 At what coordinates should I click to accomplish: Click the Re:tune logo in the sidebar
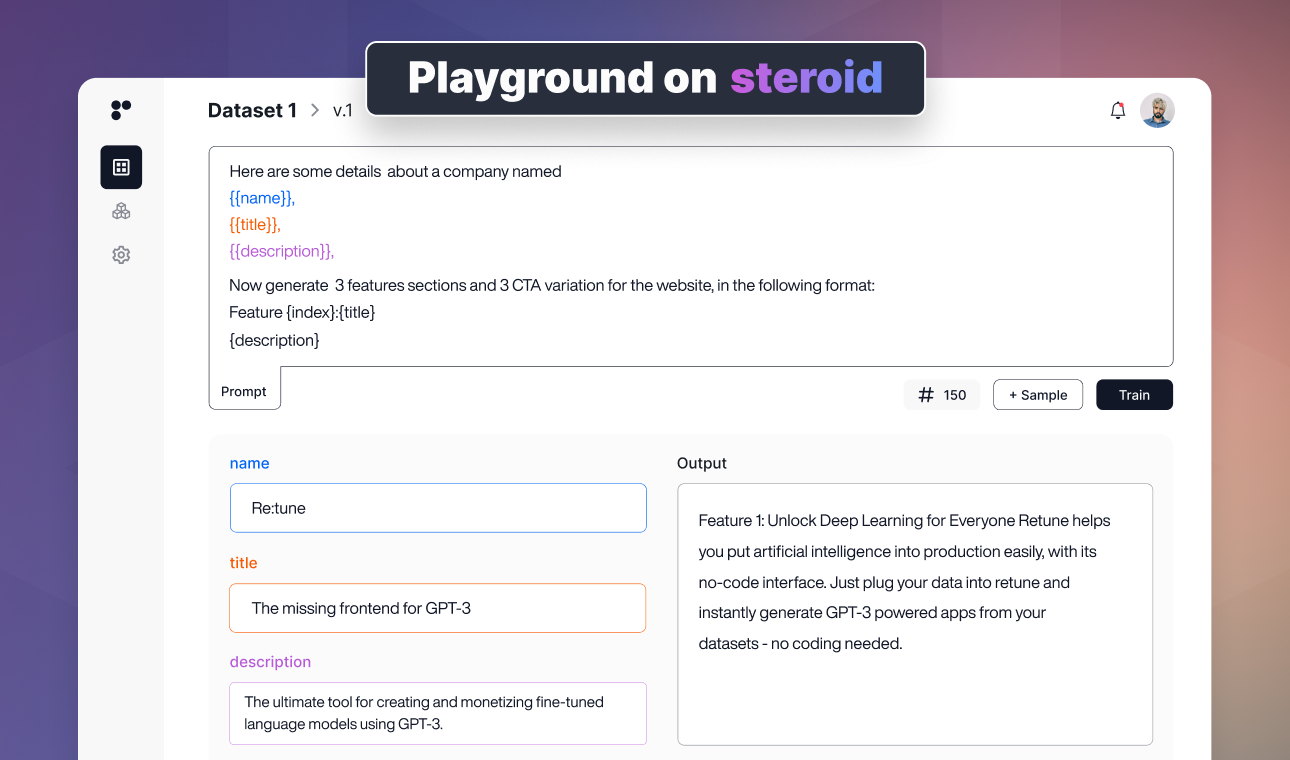[121, 110]
